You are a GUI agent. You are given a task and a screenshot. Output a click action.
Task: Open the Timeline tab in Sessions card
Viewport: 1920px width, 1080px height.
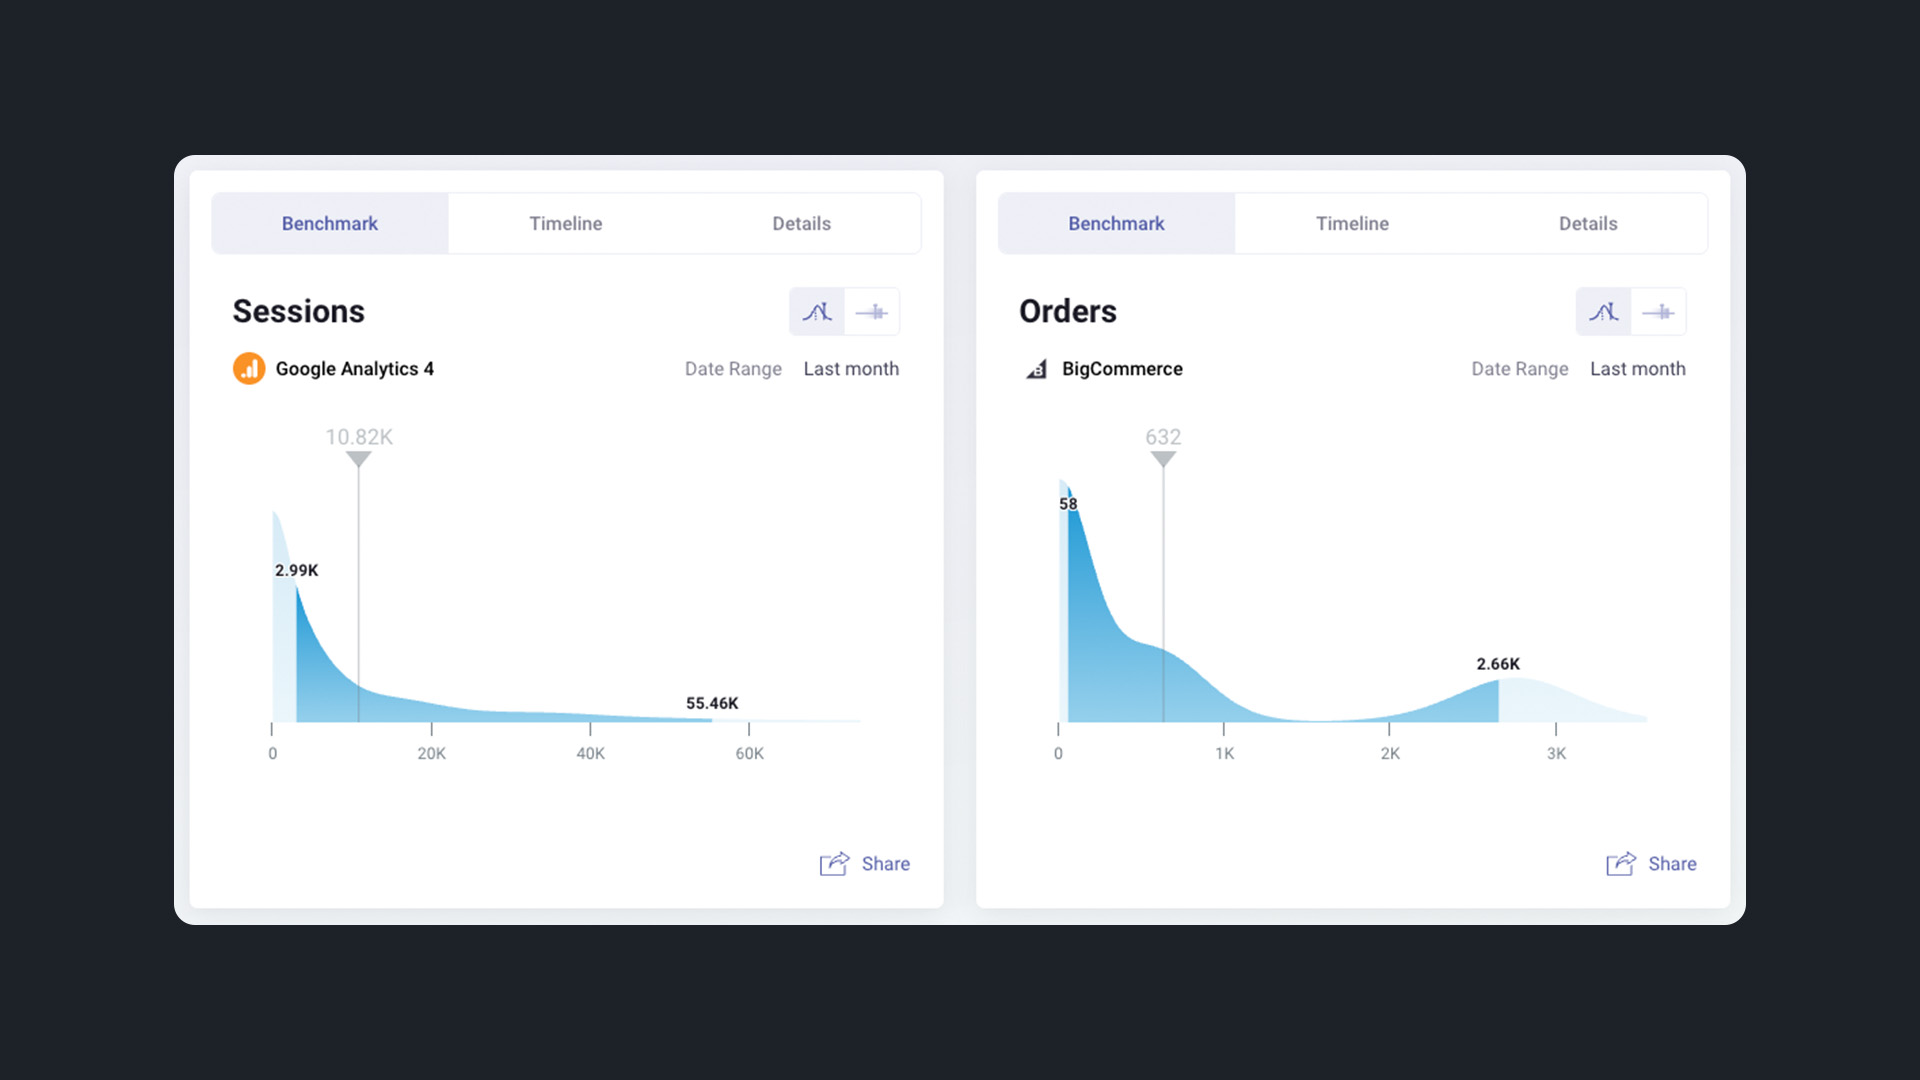click(x=565, y=224)
